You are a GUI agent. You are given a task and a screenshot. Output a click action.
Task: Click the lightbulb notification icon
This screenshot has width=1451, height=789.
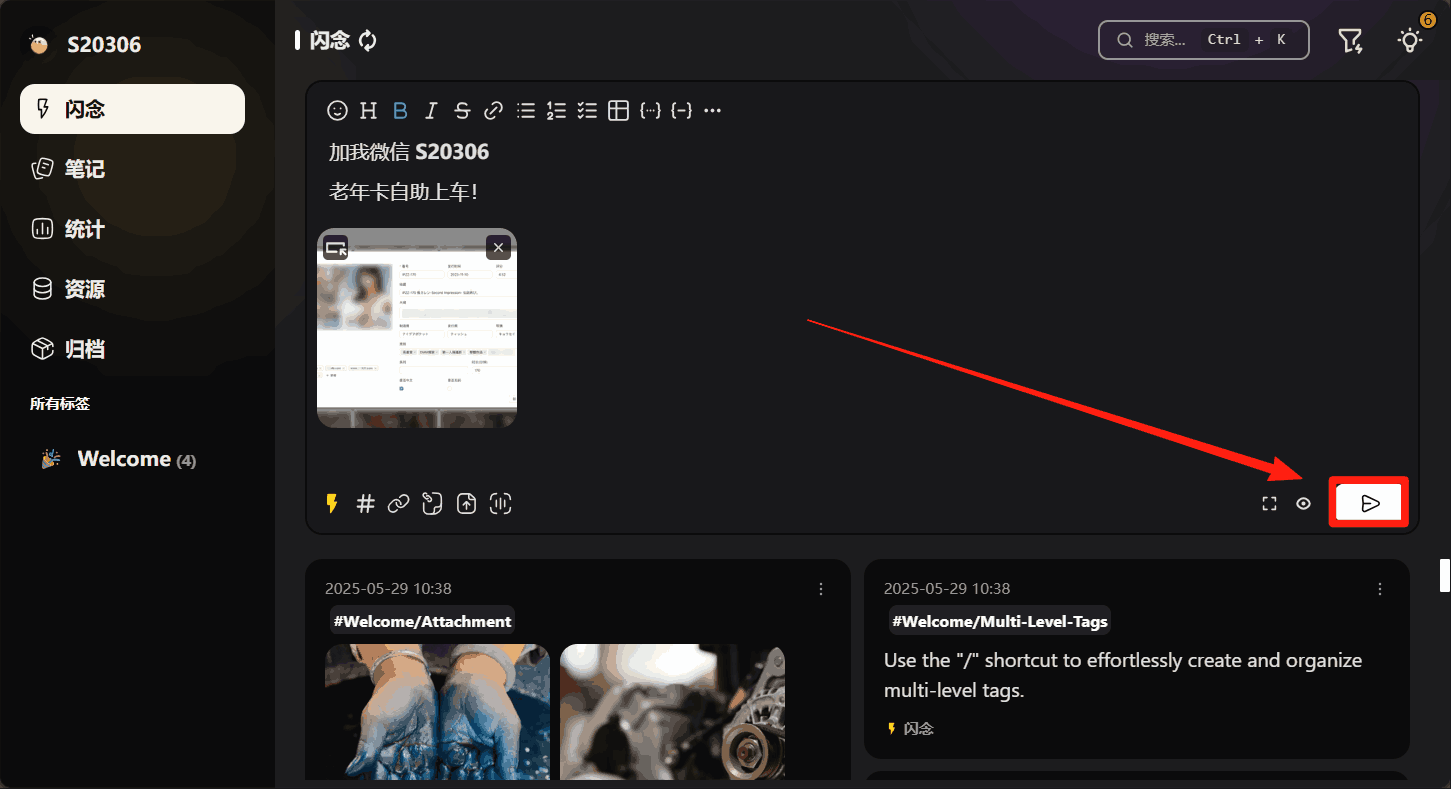pyautogui.click(x=1410, y=41)
